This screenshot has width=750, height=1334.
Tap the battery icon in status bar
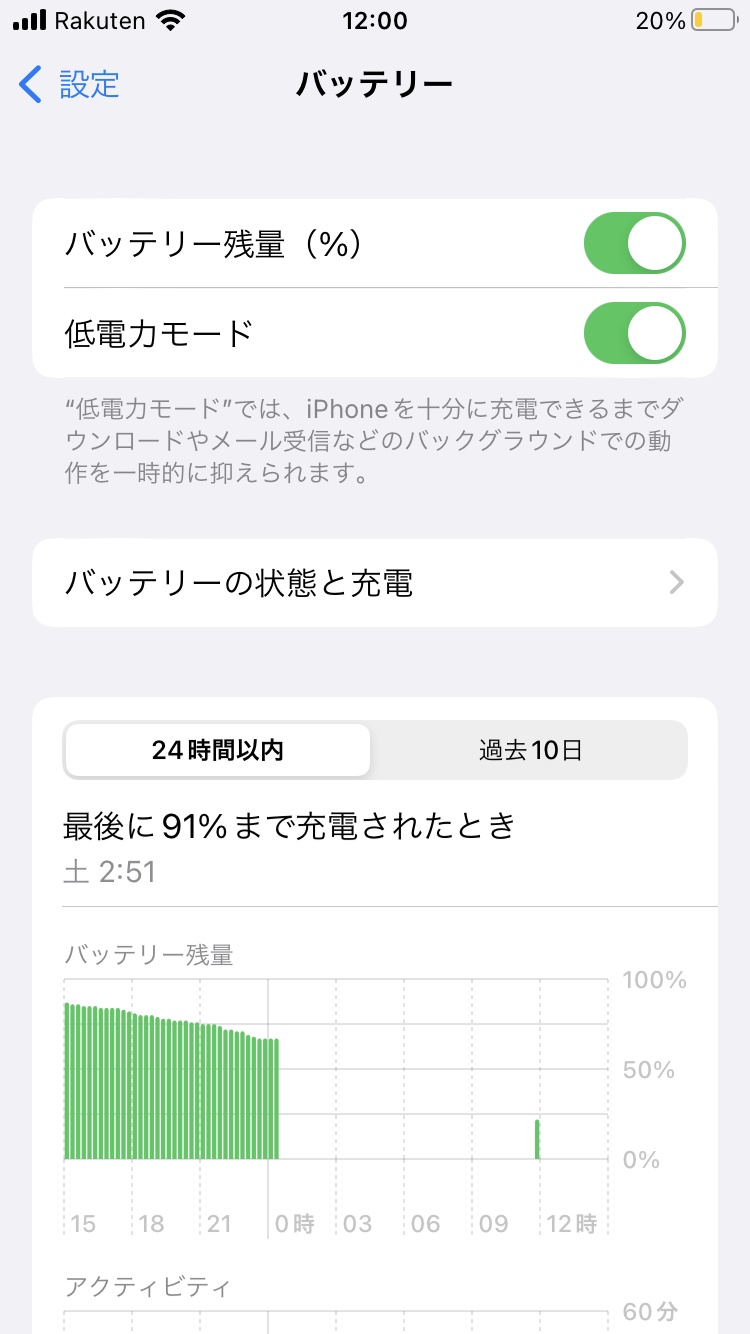coord(713,21)
